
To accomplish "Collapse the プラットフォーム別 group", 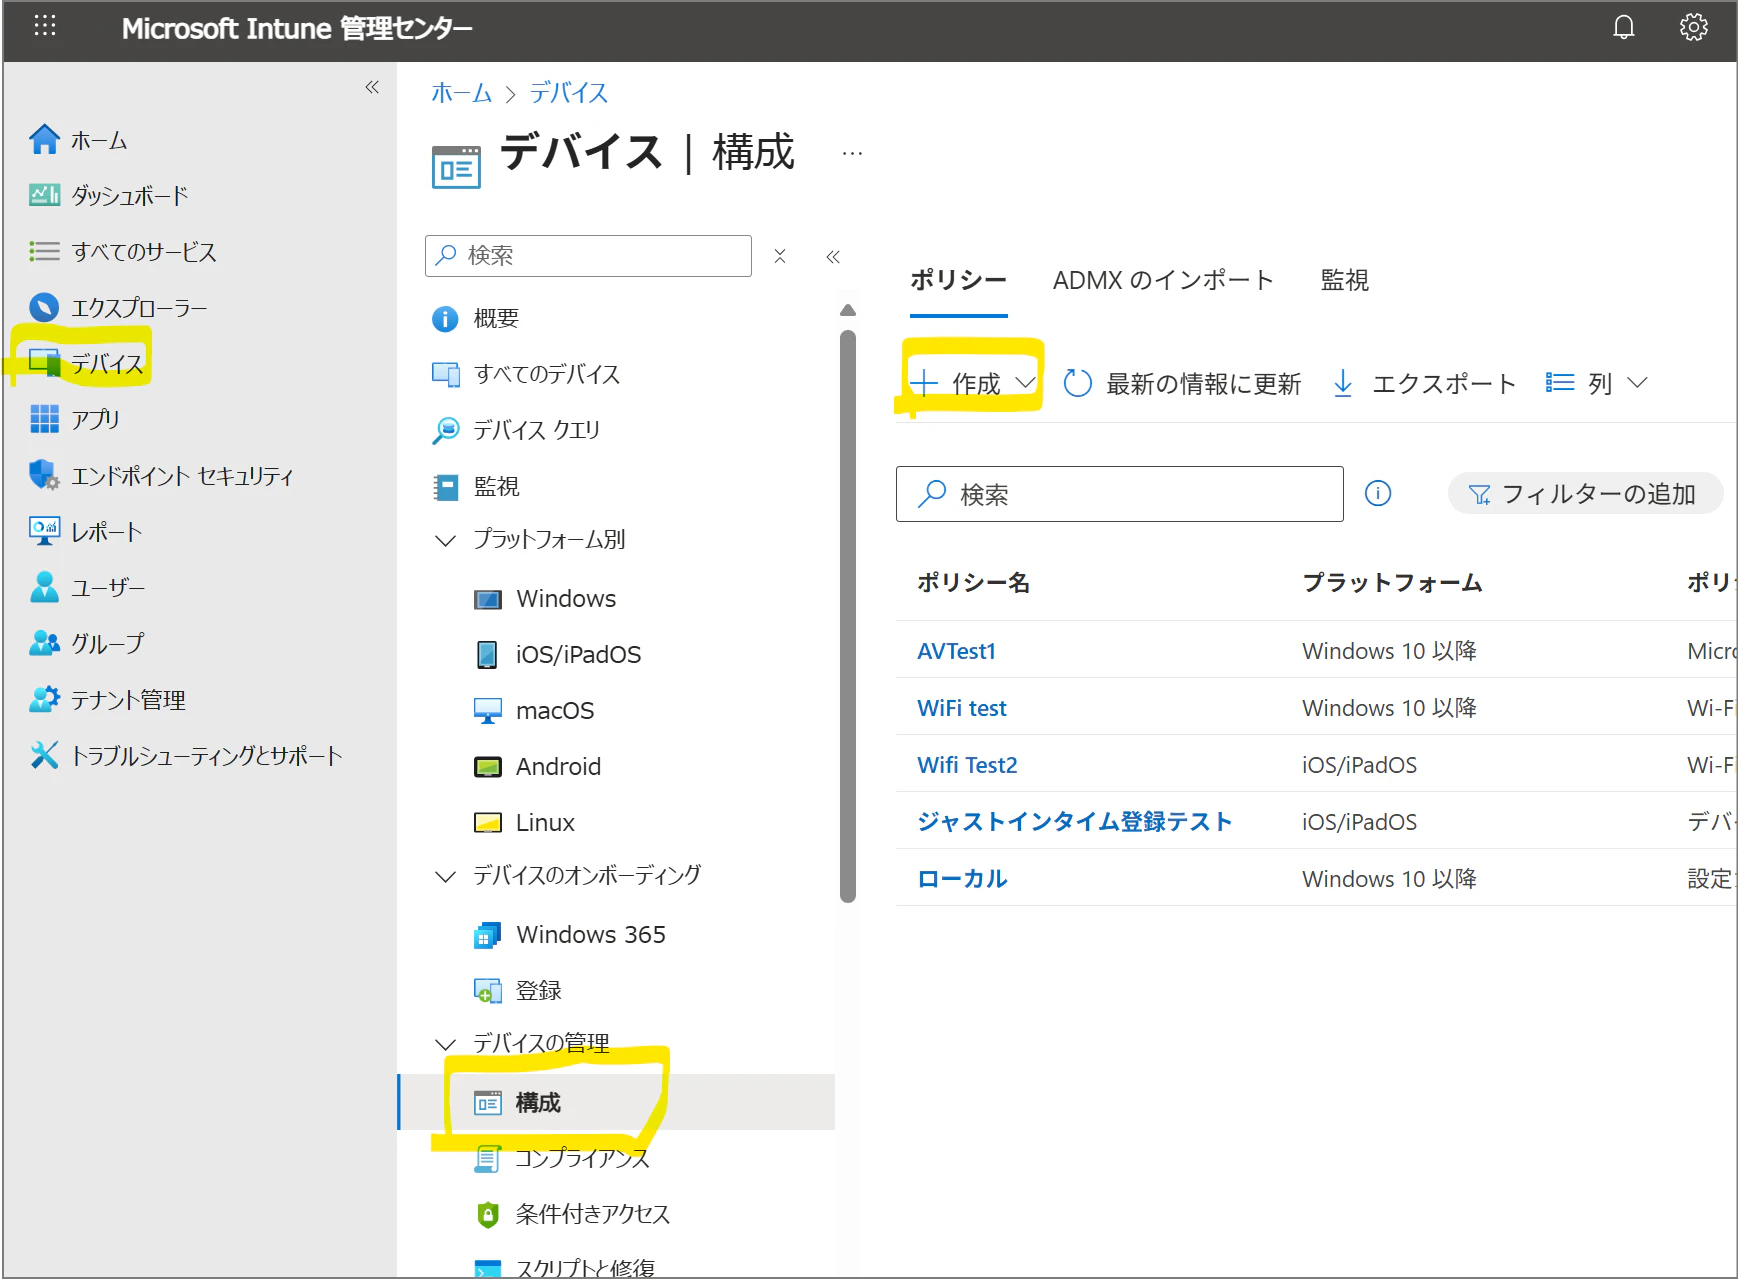I will pyautogui.click(x=445, y=540).
